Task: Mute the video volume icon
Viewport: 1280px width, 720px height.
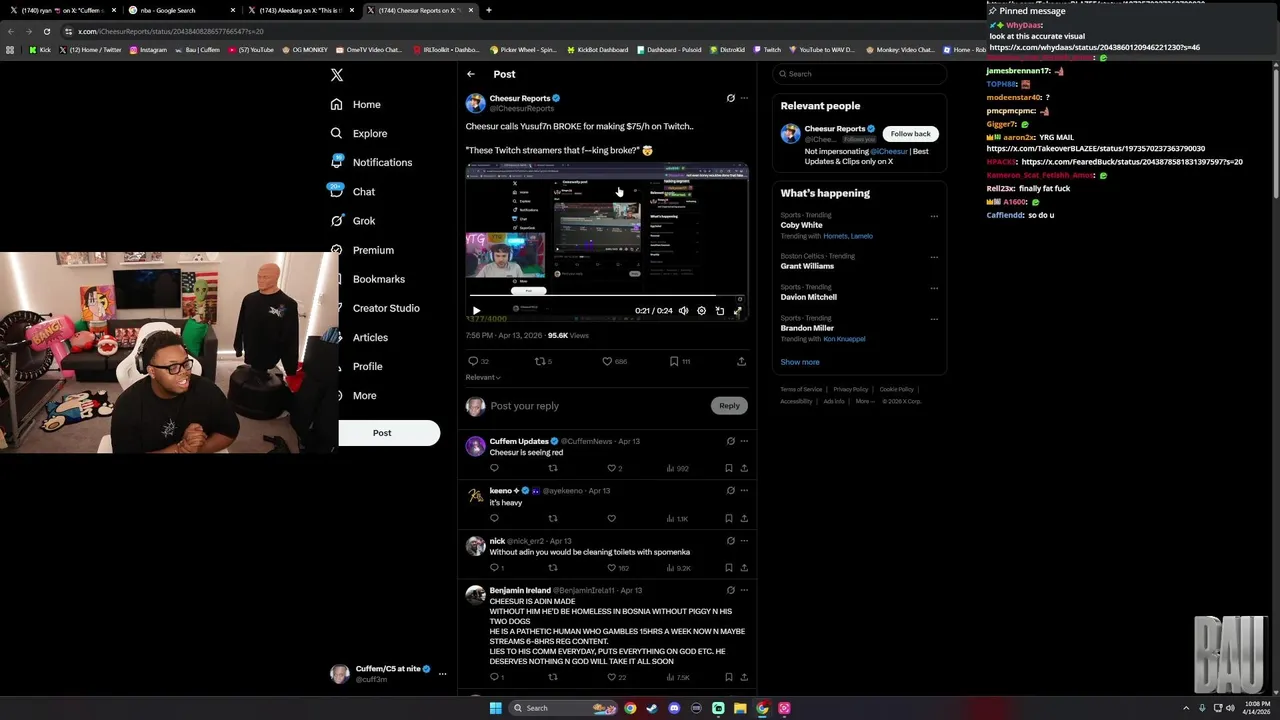Action: pyautogui.click(x=683, y=311)
